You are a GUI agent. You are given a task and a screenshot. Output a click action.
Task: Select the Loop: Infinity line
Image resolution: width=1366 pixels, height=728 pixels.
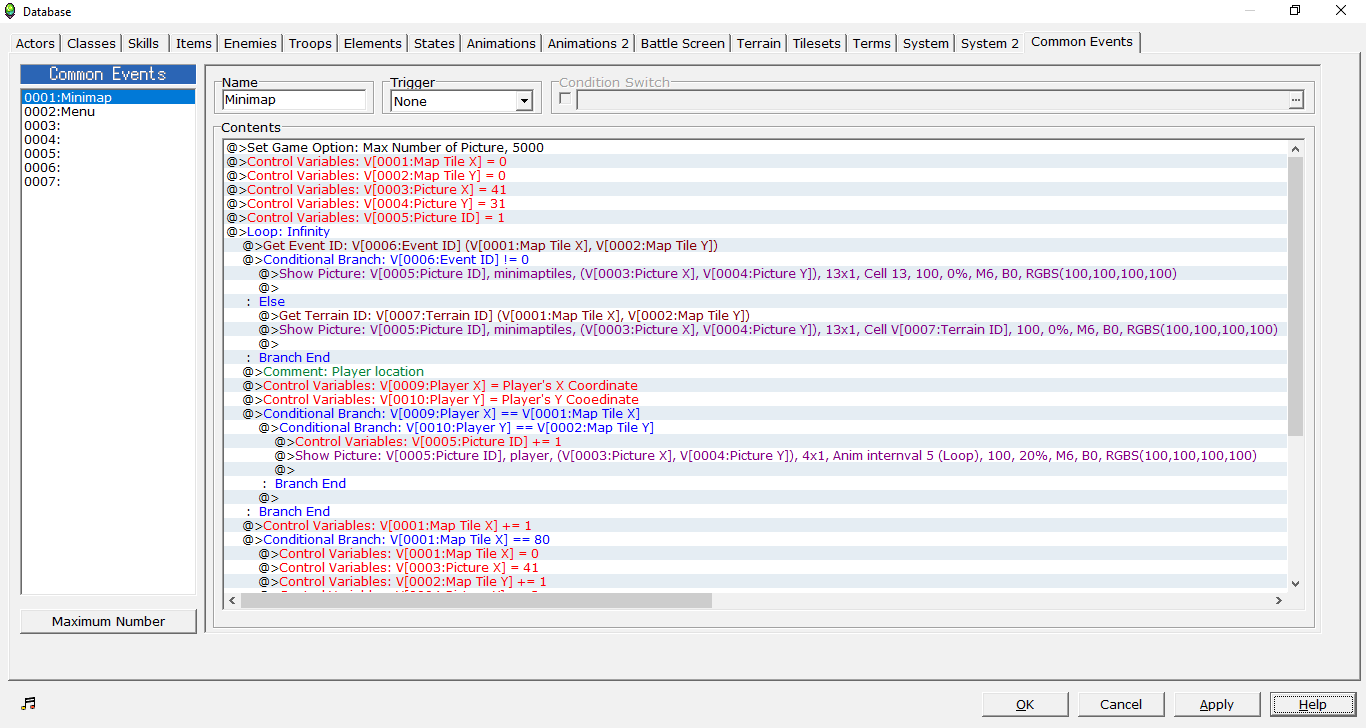click(756, 231)
